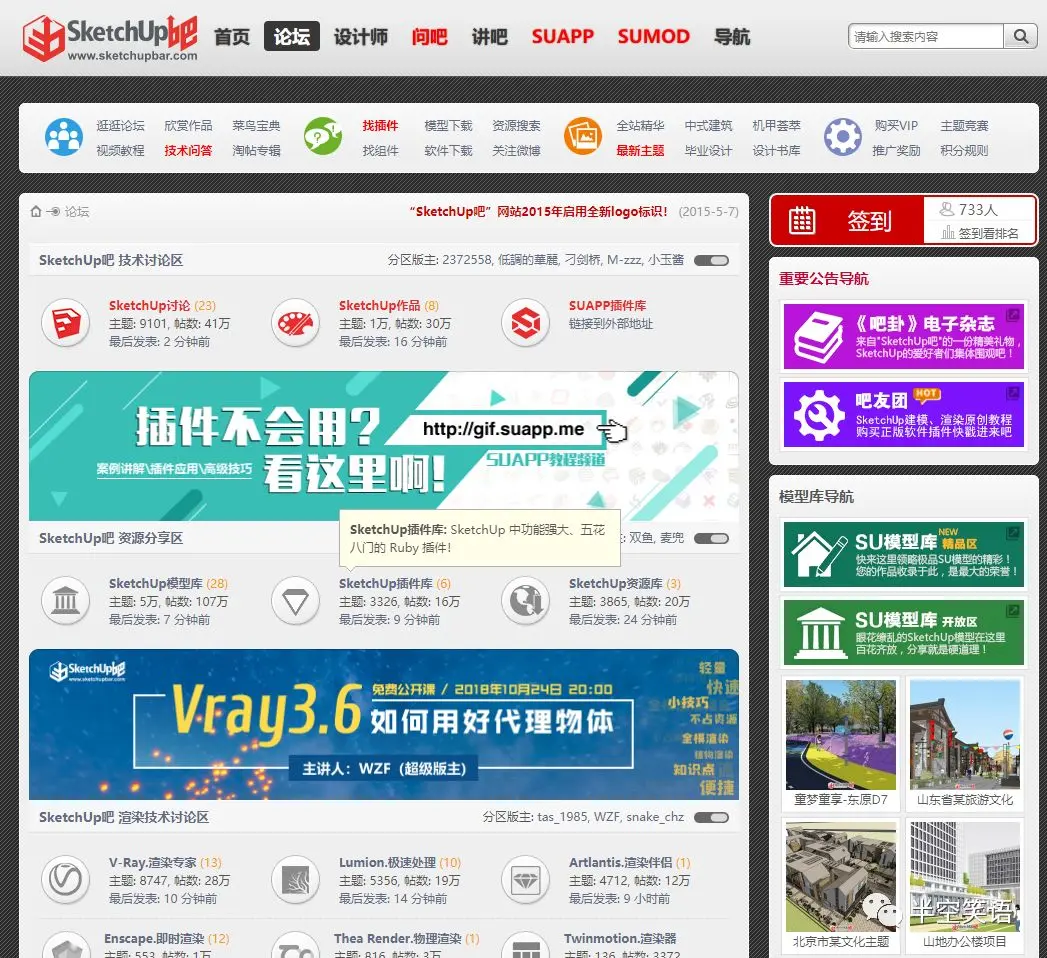Open the 最新主题 link
This screenshot has height=958, width=1047.
640,150
